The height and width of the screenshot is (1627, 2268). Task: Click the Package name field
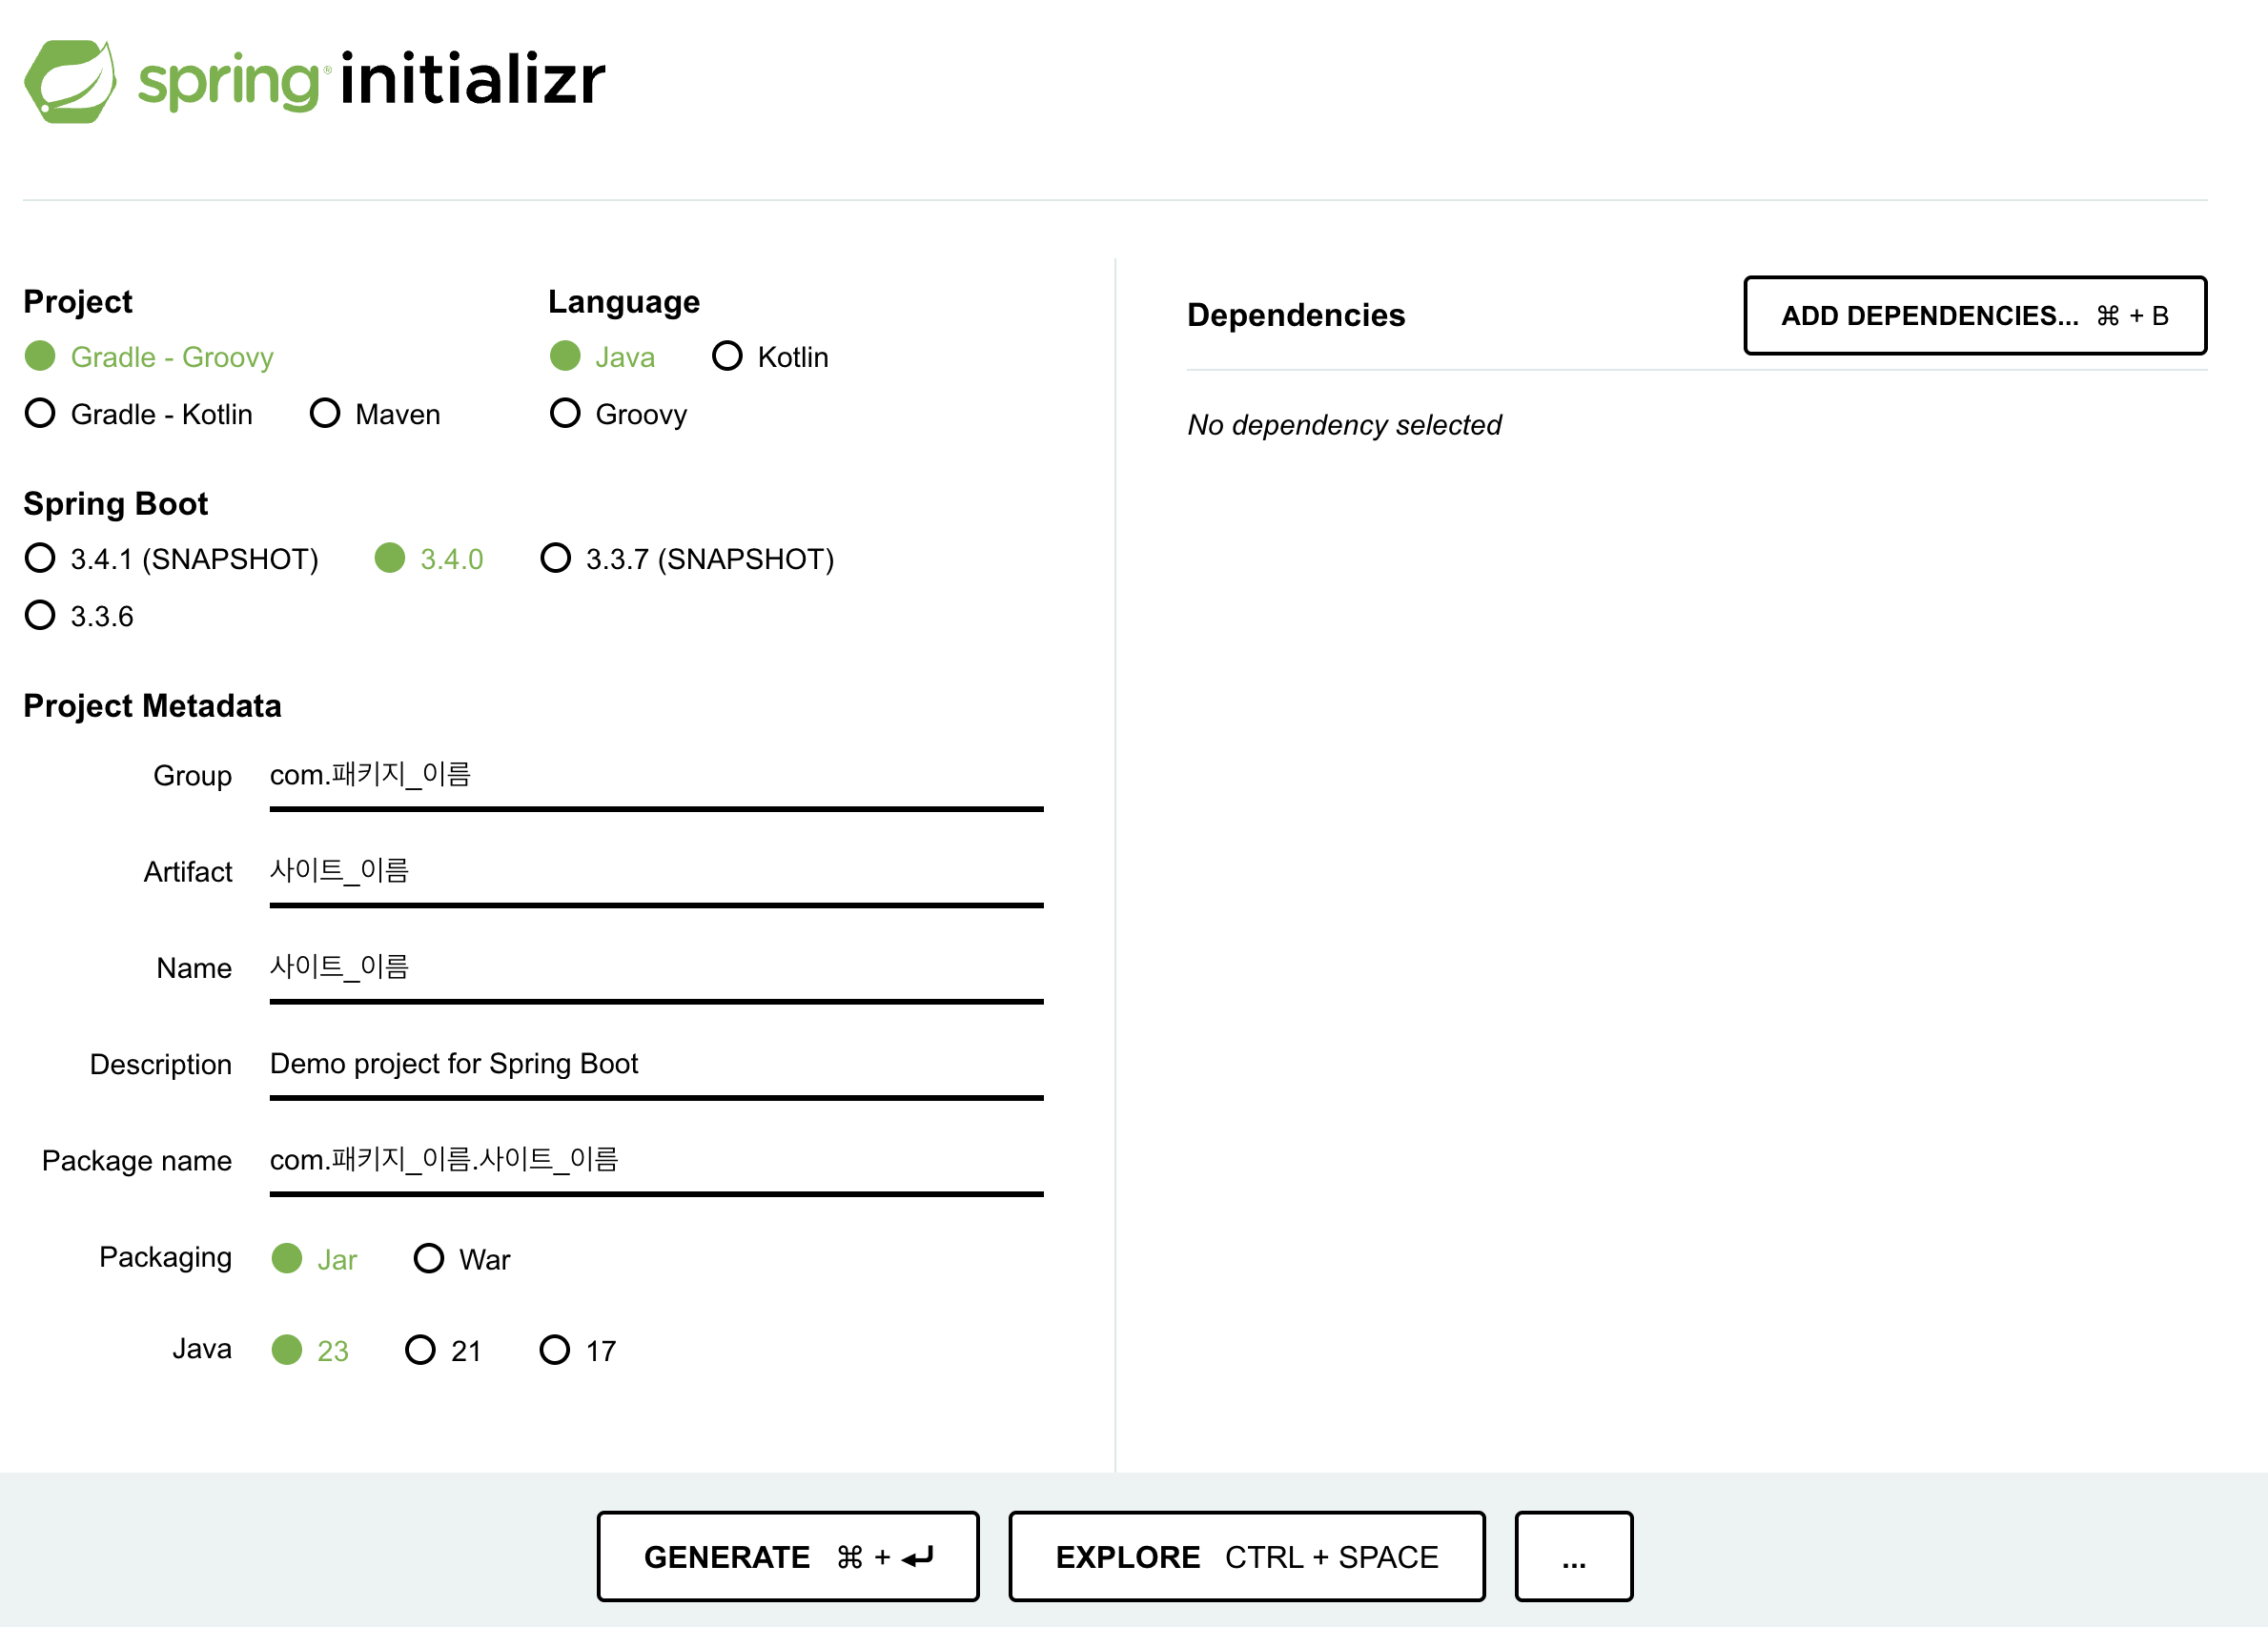point(656,1160)
